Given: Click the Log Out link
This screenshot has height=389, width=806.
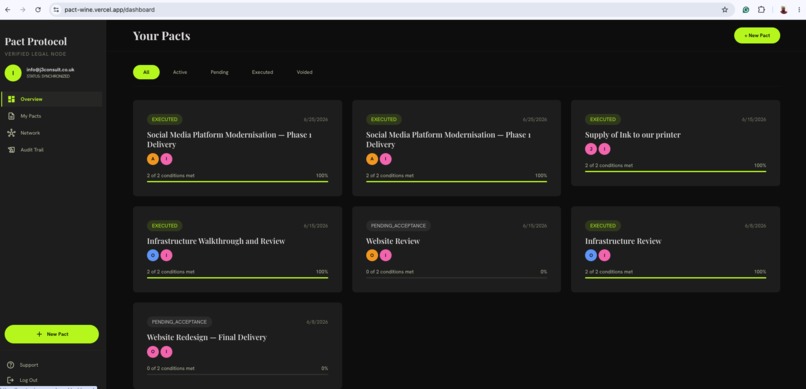Looking at the screenshot, I should point(28,380).
